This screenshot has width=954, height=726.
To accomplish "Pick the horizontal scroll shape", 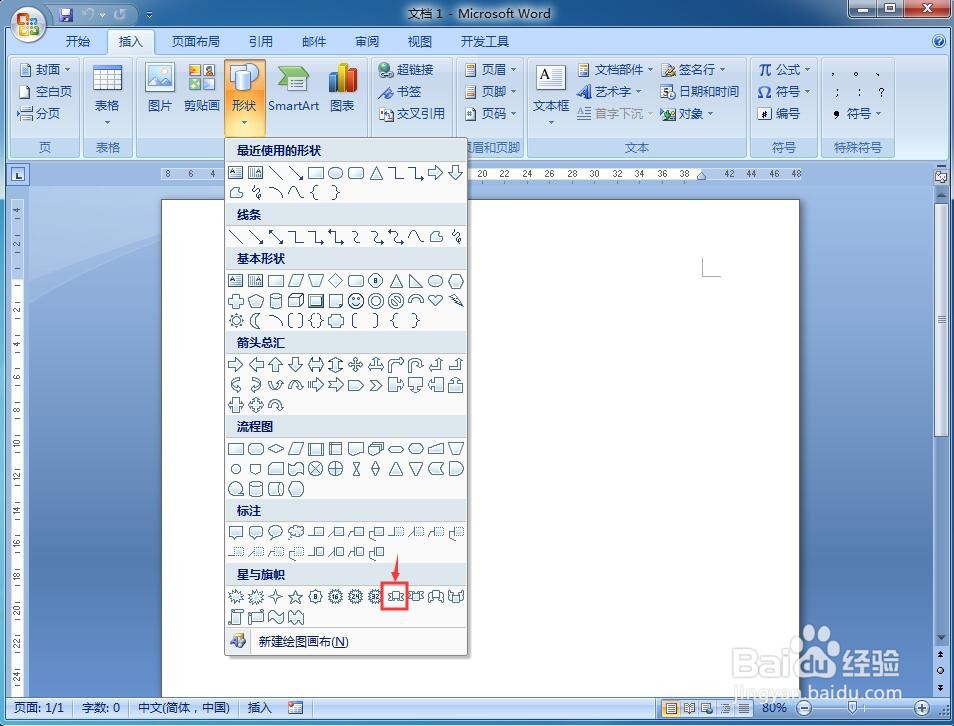I will 256,617.
